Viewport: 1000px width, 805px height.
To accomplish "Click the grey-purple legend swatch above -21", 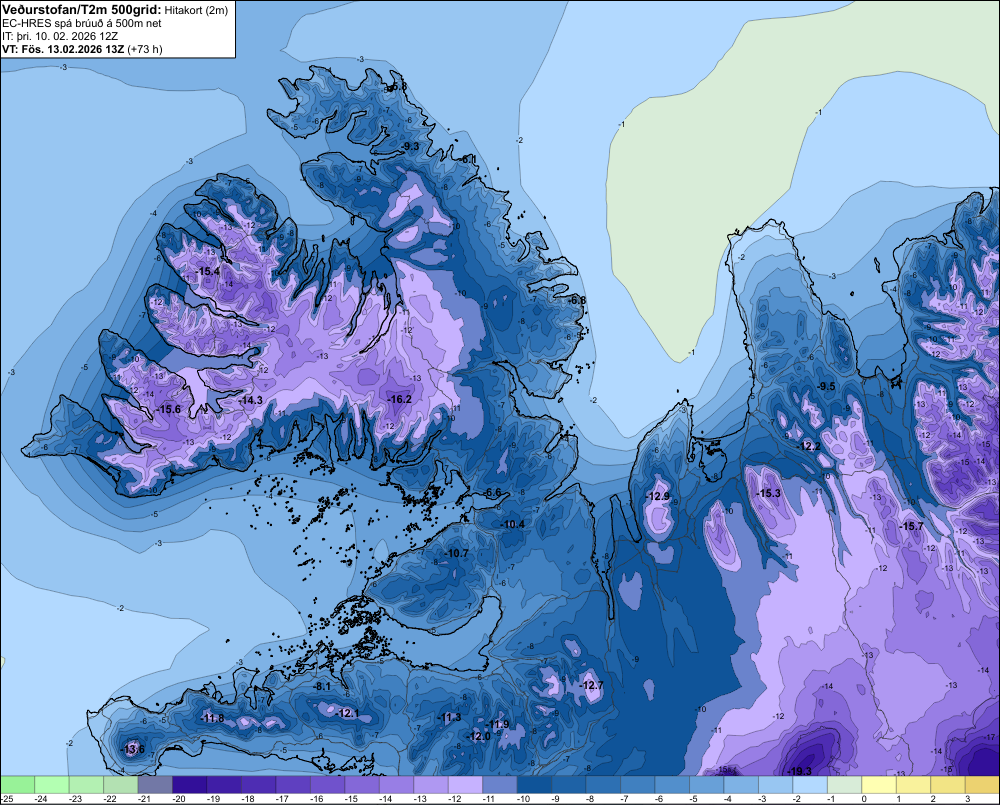I will (x=155, y=784).
